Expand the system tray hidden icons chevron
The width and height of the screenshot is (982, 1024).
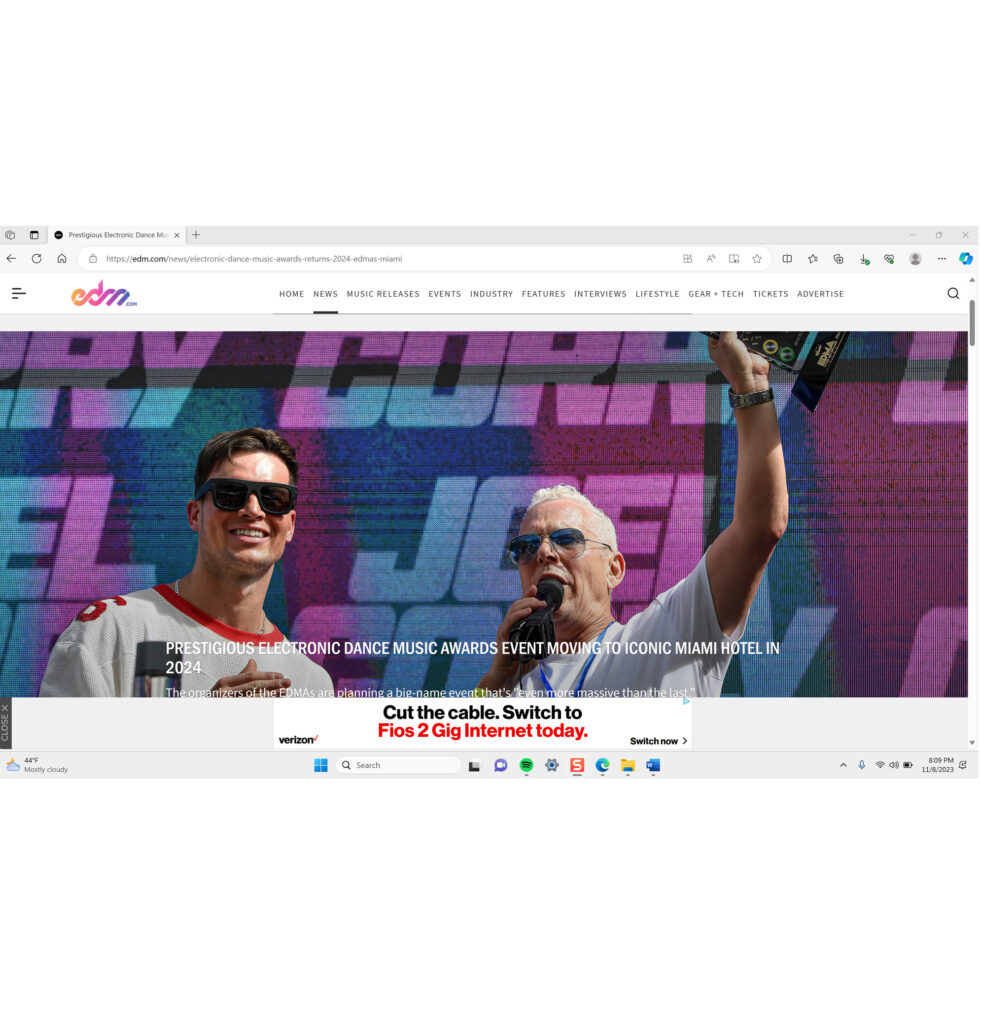pyautogui.click(x=843, y=765)
